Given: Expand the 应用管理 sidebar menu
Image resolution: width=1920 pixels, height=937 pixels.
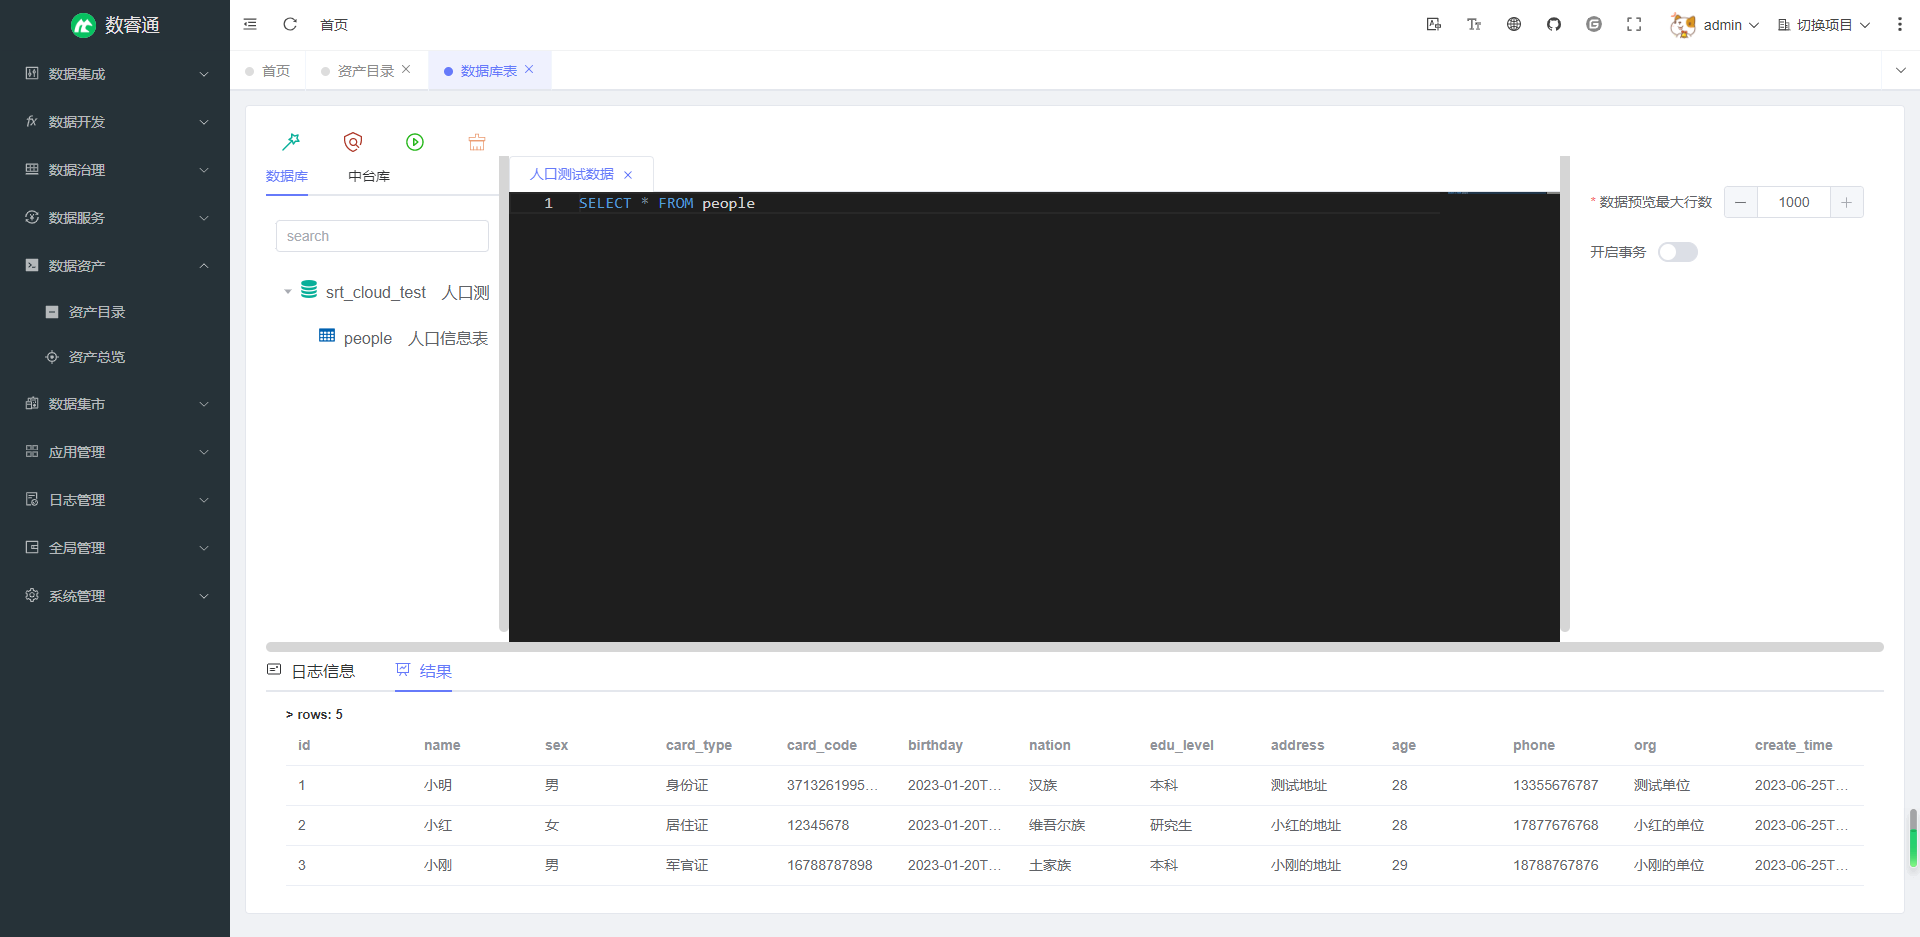Looking at the screenshot, I should click(115, 452).
